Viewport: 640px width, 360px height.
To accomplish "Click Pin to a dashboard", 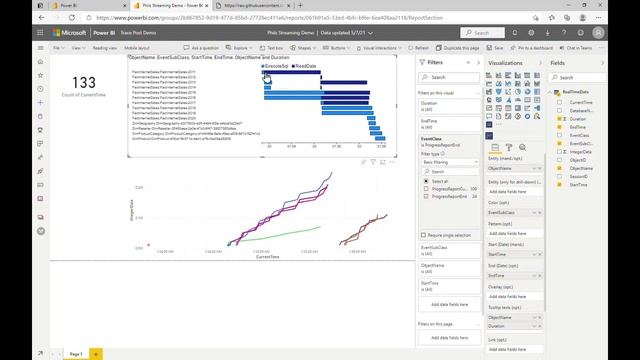I will pos(531,48).
